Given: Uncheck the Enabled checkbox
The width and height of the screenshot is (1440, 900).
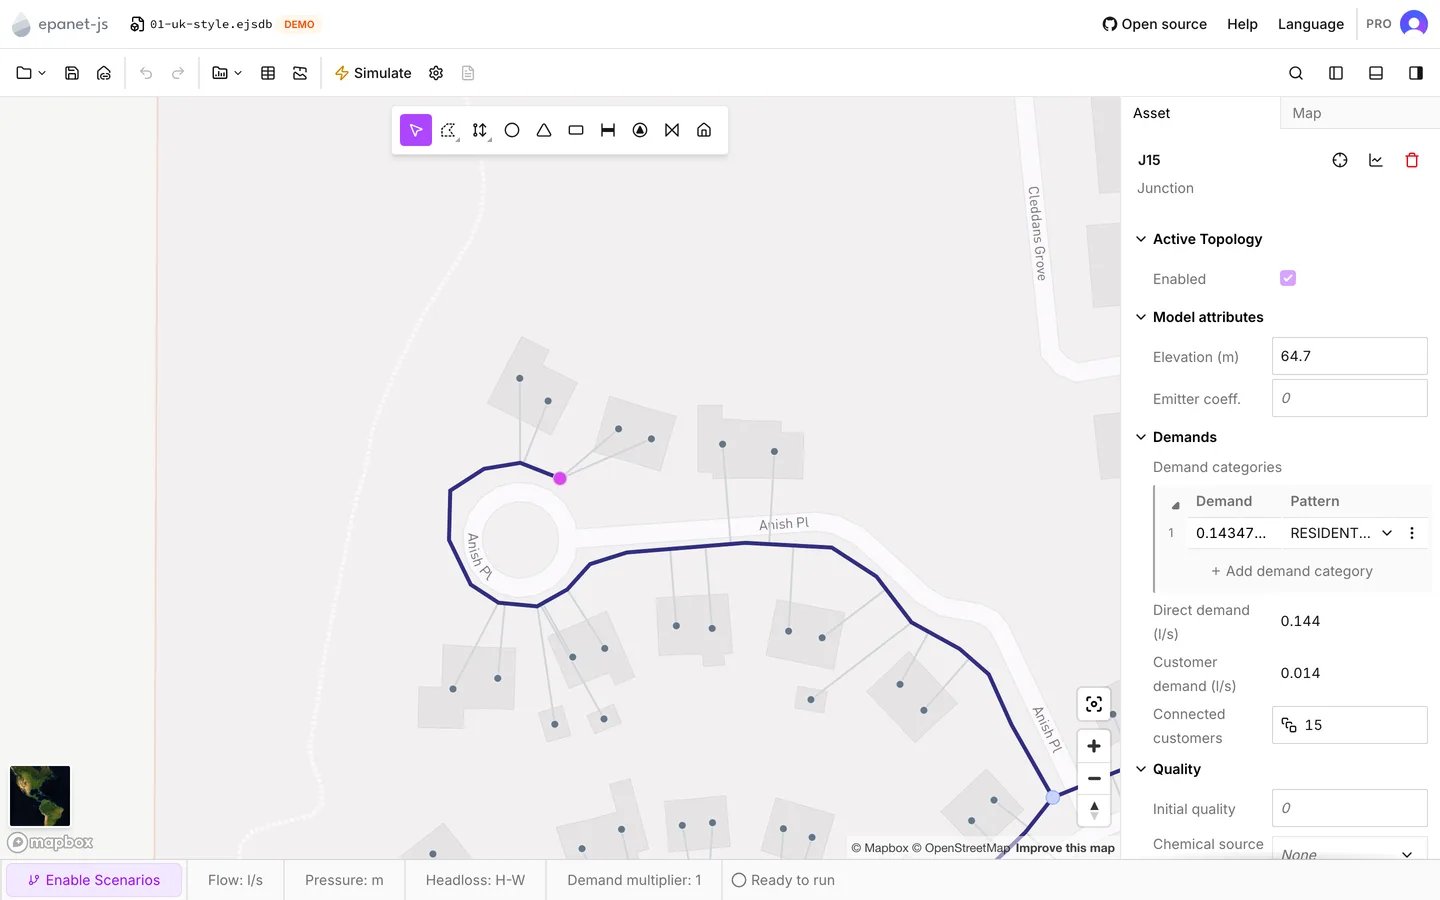Looking at the screenshot, I should (1288, 278).
